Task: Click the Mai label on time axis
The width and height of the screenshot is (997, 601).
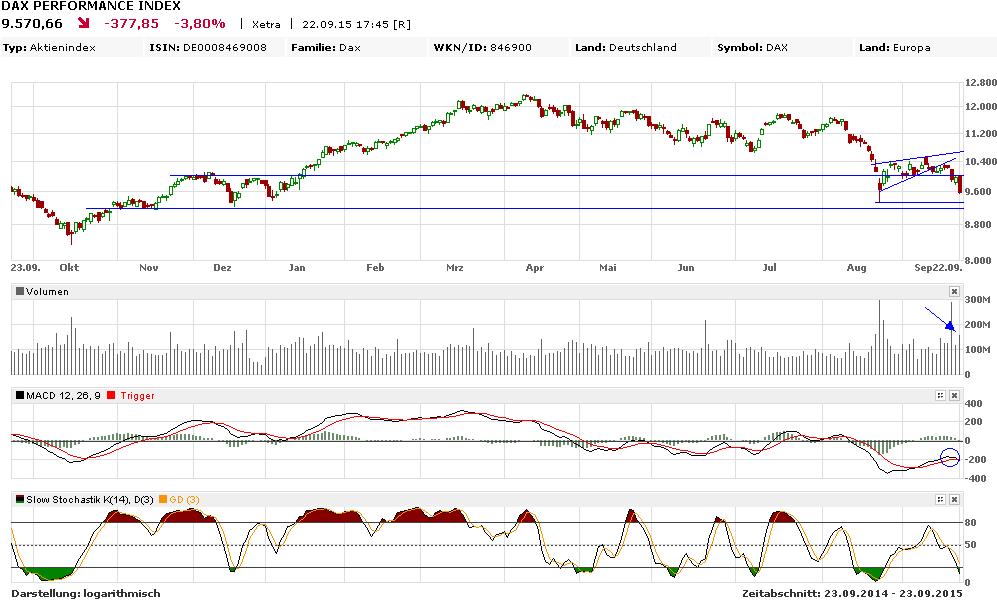Action: (608, 268)
